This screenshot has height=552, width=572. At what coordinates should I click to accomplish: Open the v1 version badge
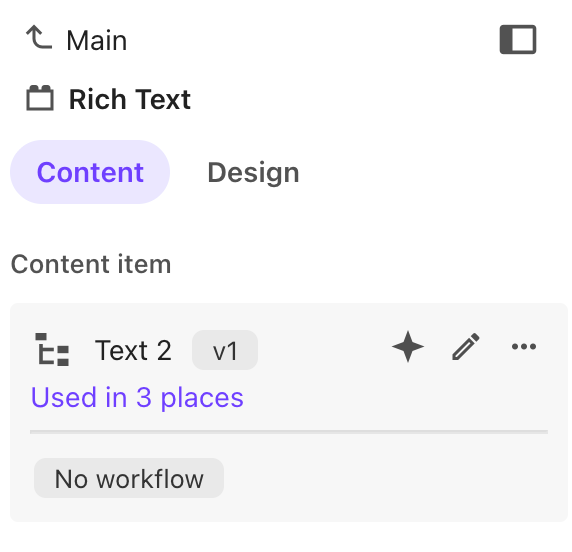point(225,350)
